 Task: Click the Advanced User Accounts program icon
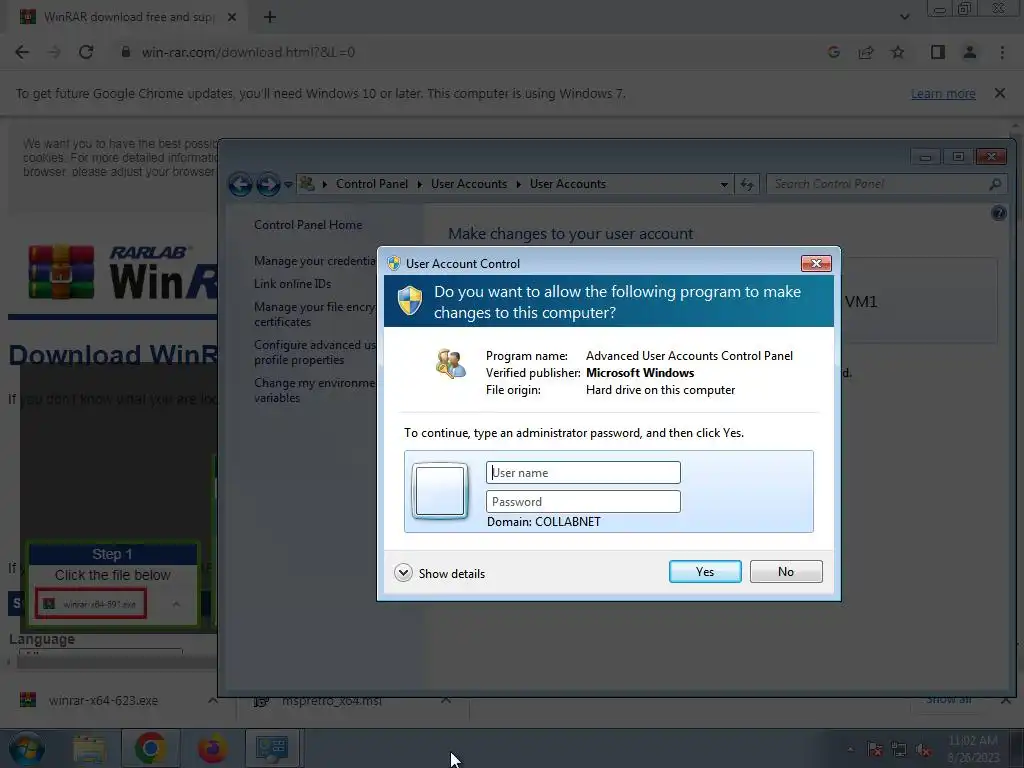pos(451,364)
